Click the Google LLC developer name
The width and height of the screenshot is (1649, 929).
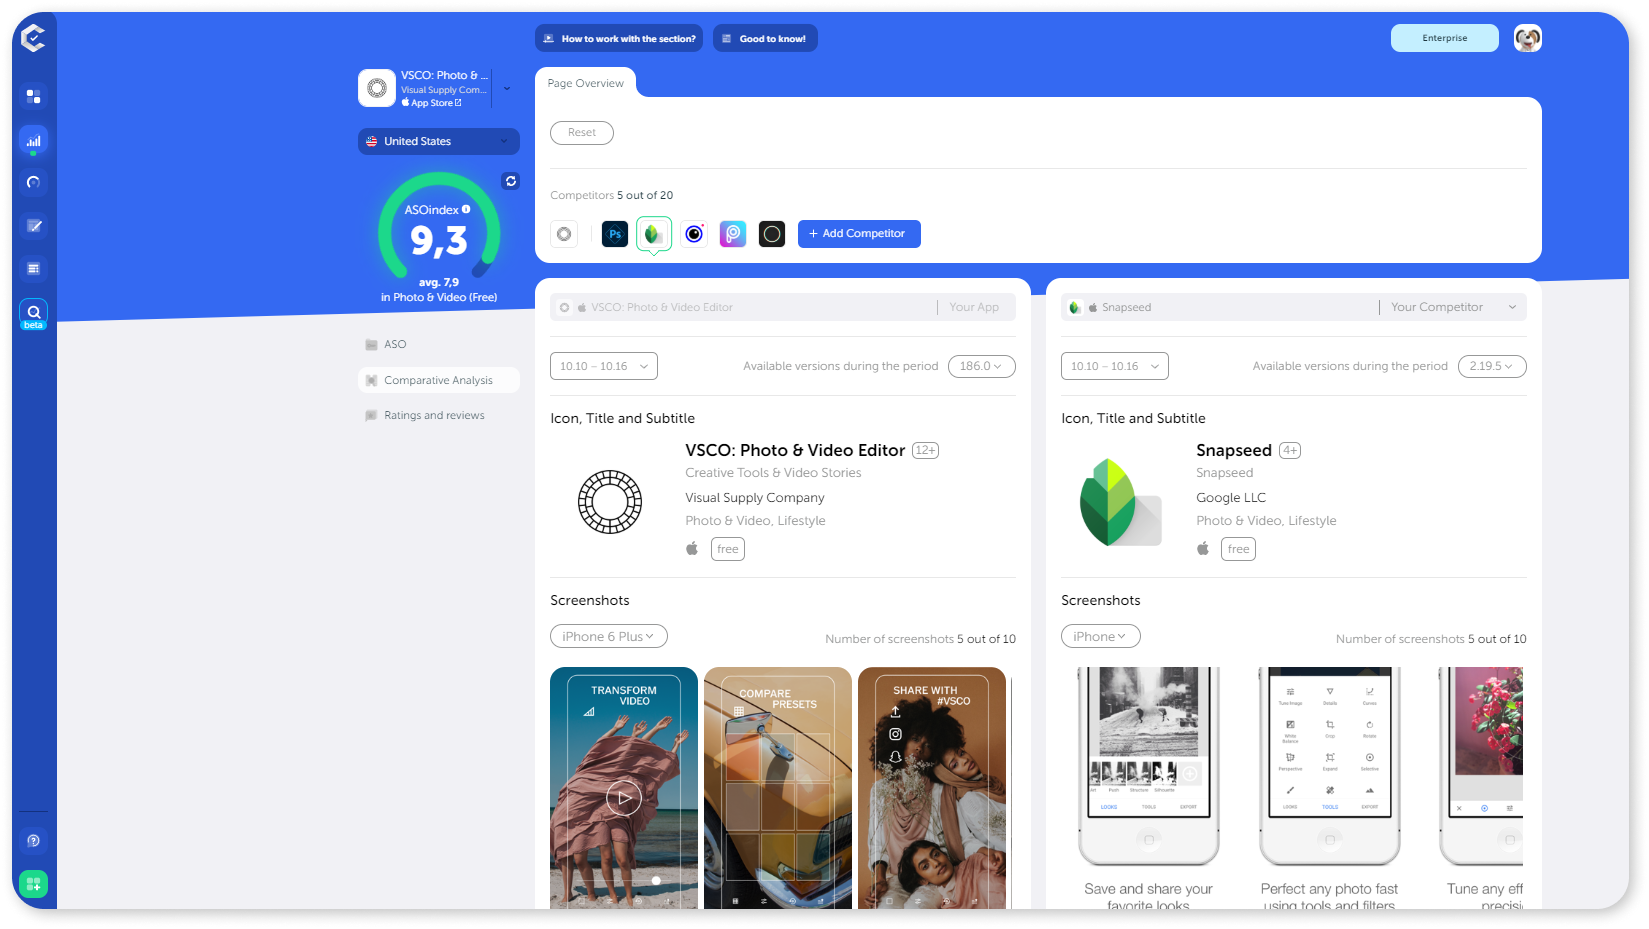pos(1231,497)
